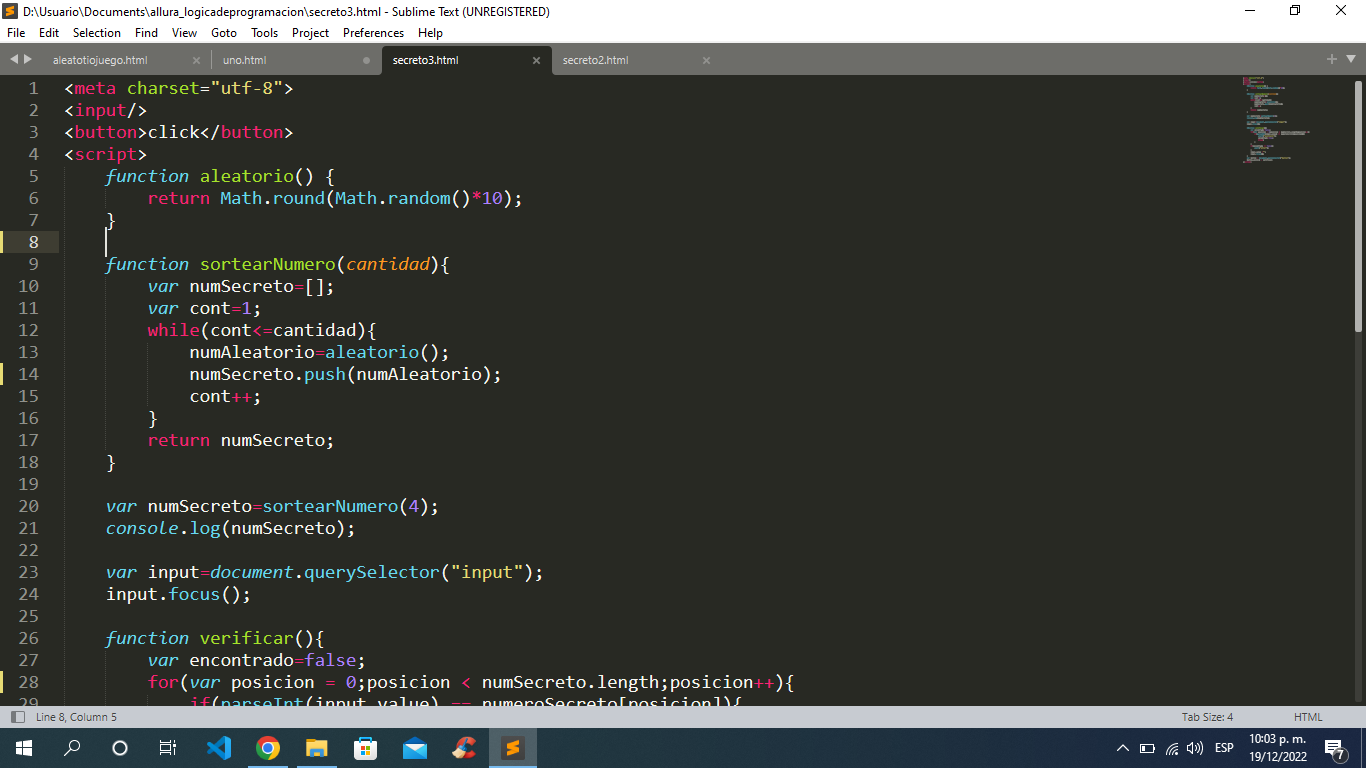The width and height of the screenshot is (1366, 768).
Task: Close the secreto2.html tab
Action: coord(706,60)
